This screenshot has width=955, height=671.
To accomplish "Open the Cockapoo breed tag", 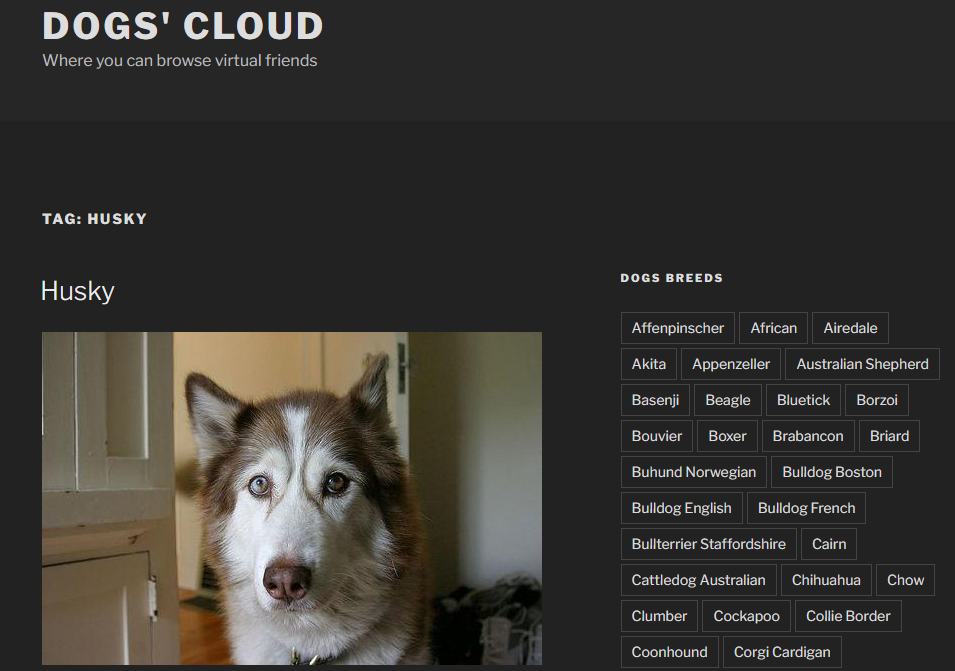I will coord(746,615).
